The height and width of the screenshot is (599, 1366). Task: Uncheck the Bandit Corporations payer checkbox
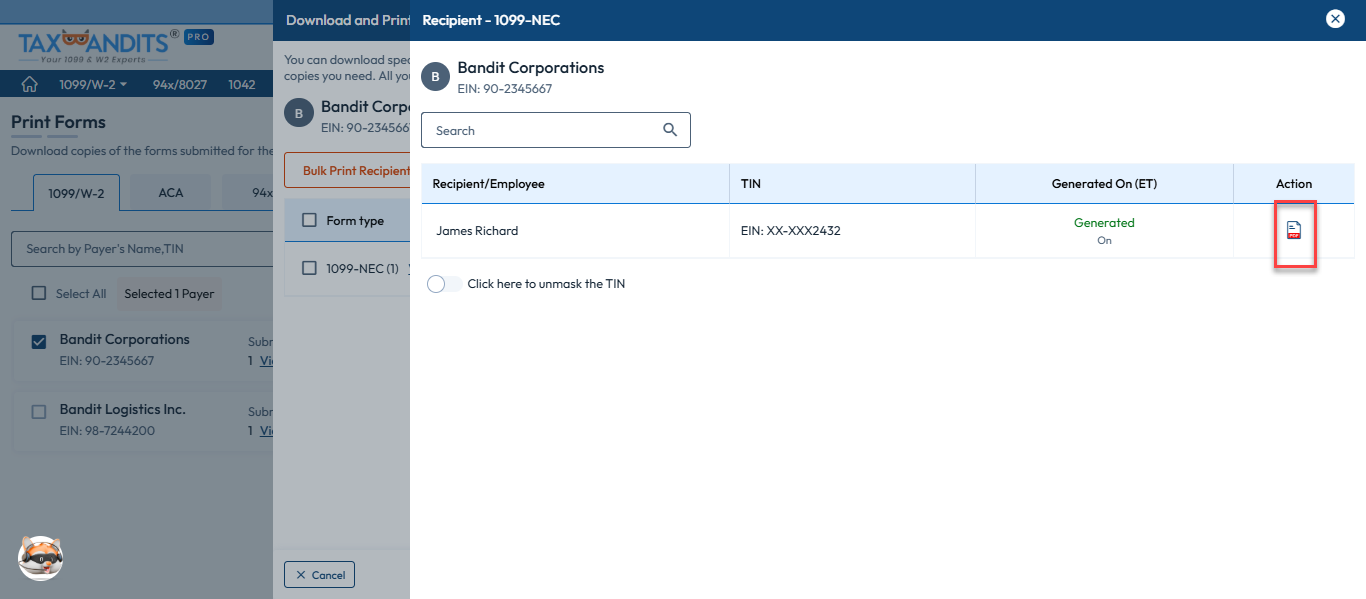39,342
